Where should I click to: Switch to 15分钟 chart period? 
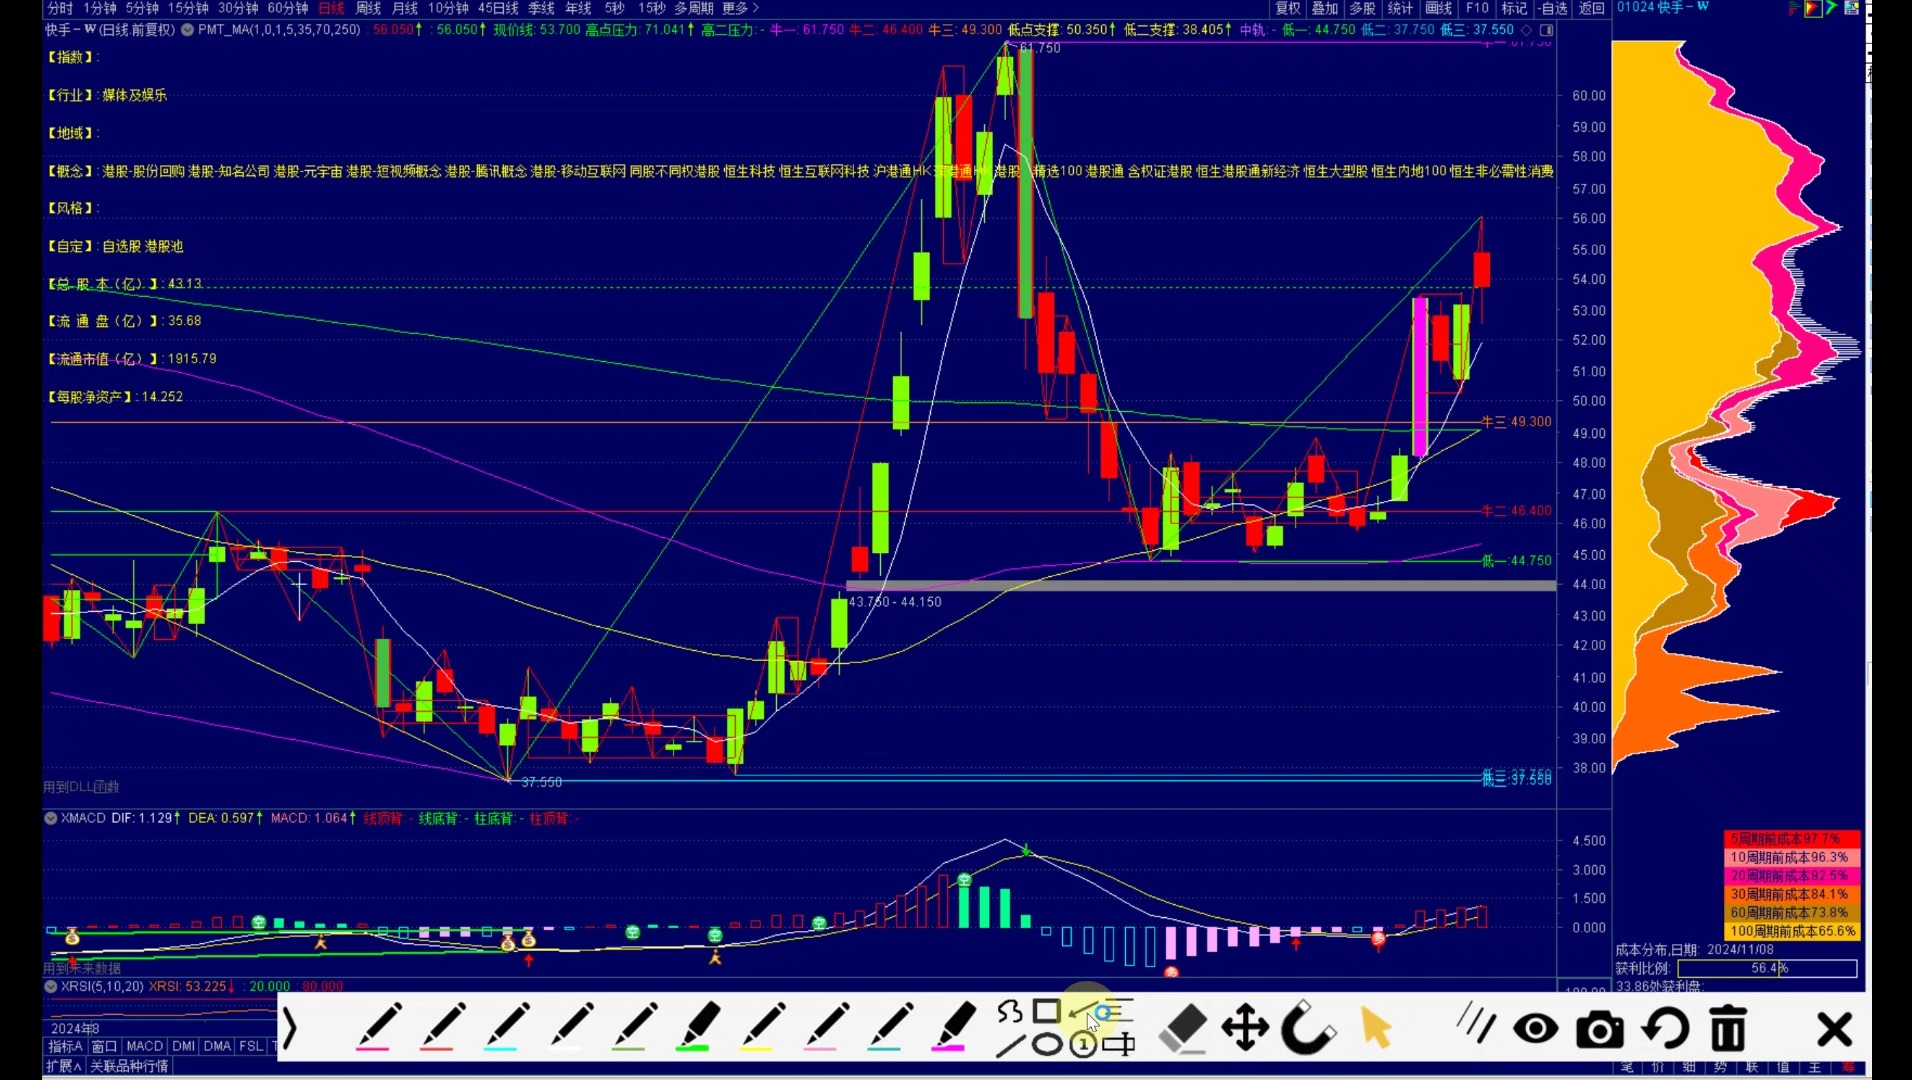pyautogui.click(x=188, y=8)
